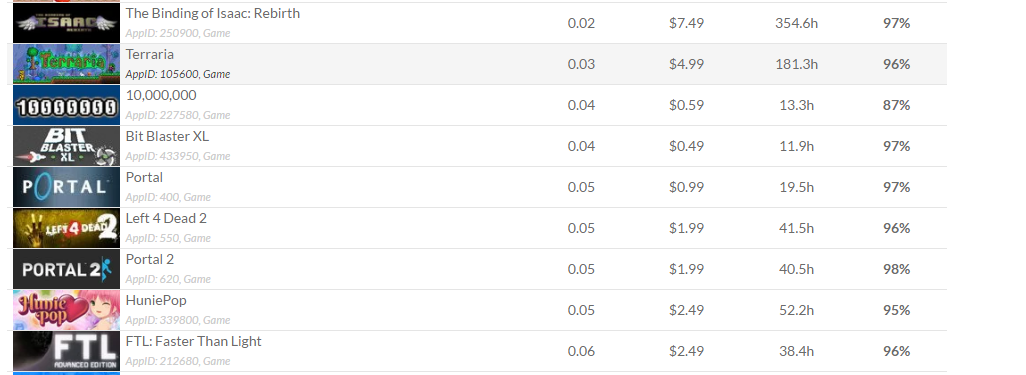
Task: Follow the HuniePop title link
Action: (156, 300)
